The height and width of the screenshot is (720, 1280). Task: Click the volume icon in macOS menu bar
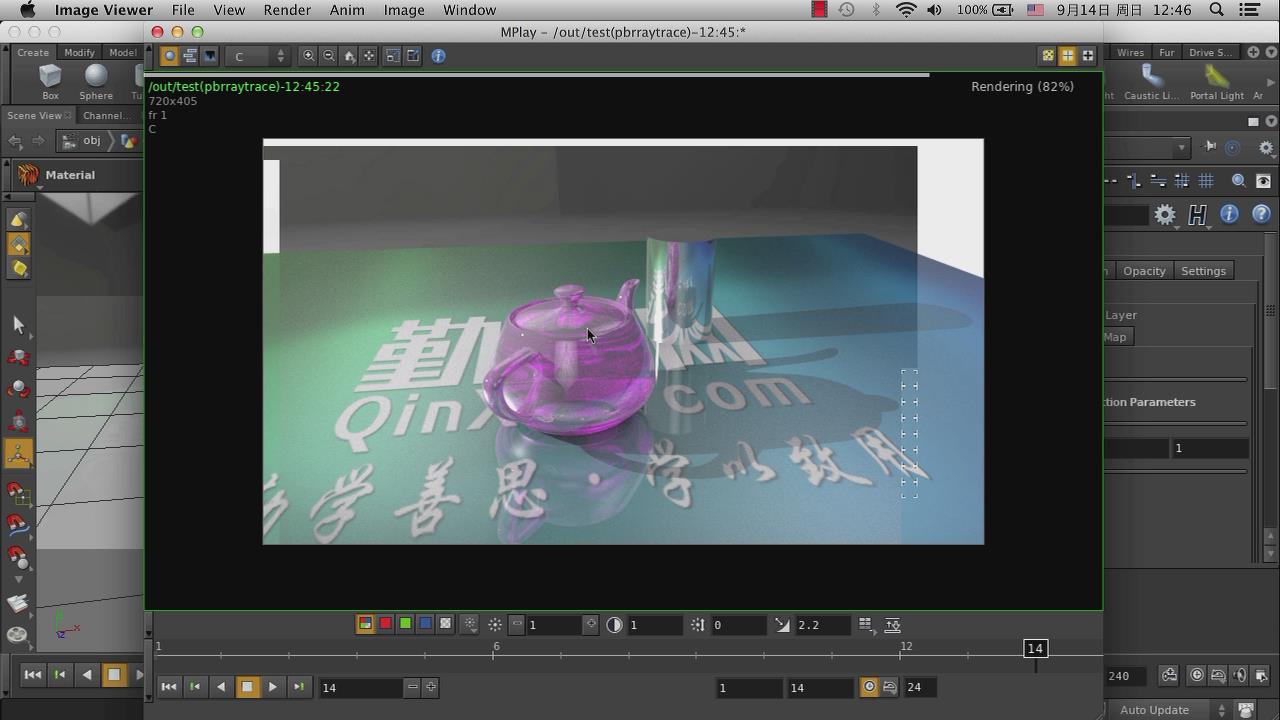click(934, 10)
